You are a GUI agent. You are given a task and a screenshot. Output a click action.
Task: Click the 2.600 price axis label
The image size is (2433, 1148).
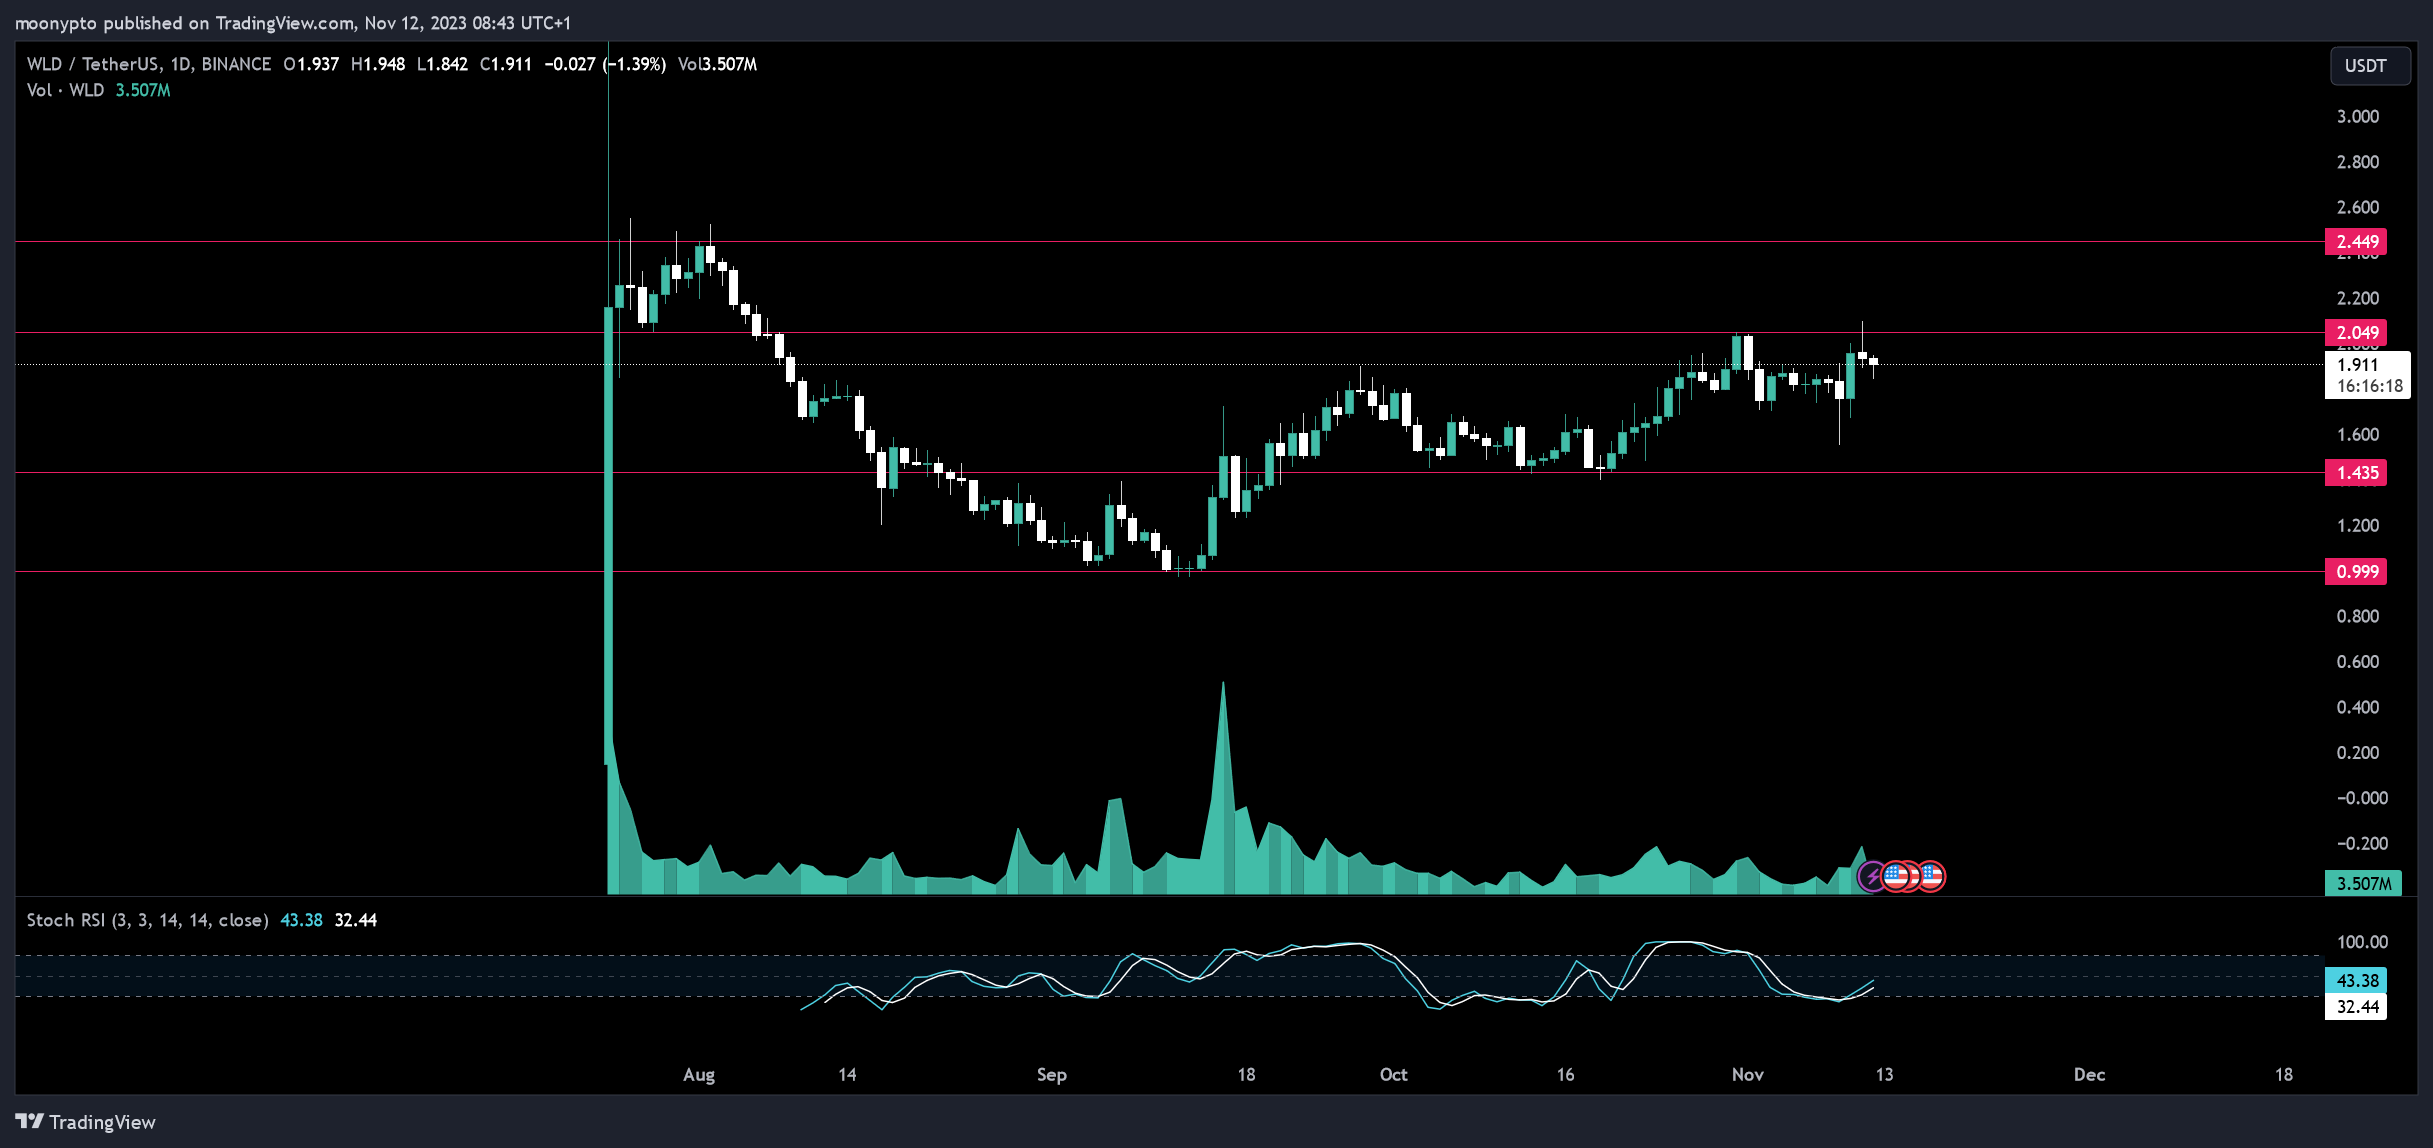point(2357,208)
